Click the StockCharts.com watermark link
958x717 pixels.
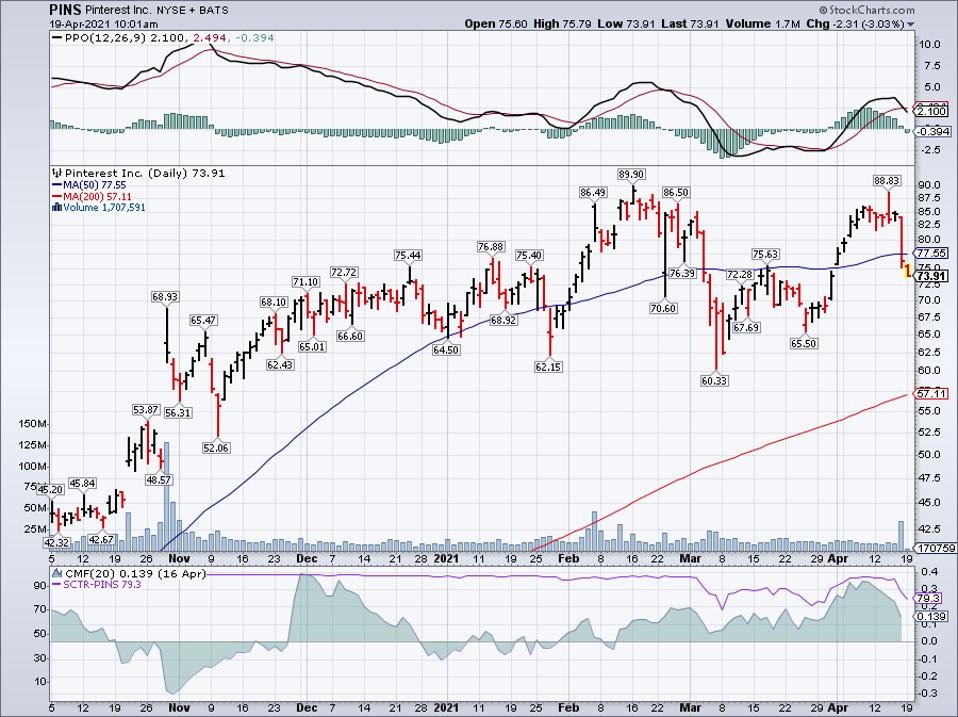pyautogui.click(x=866, y=10)
